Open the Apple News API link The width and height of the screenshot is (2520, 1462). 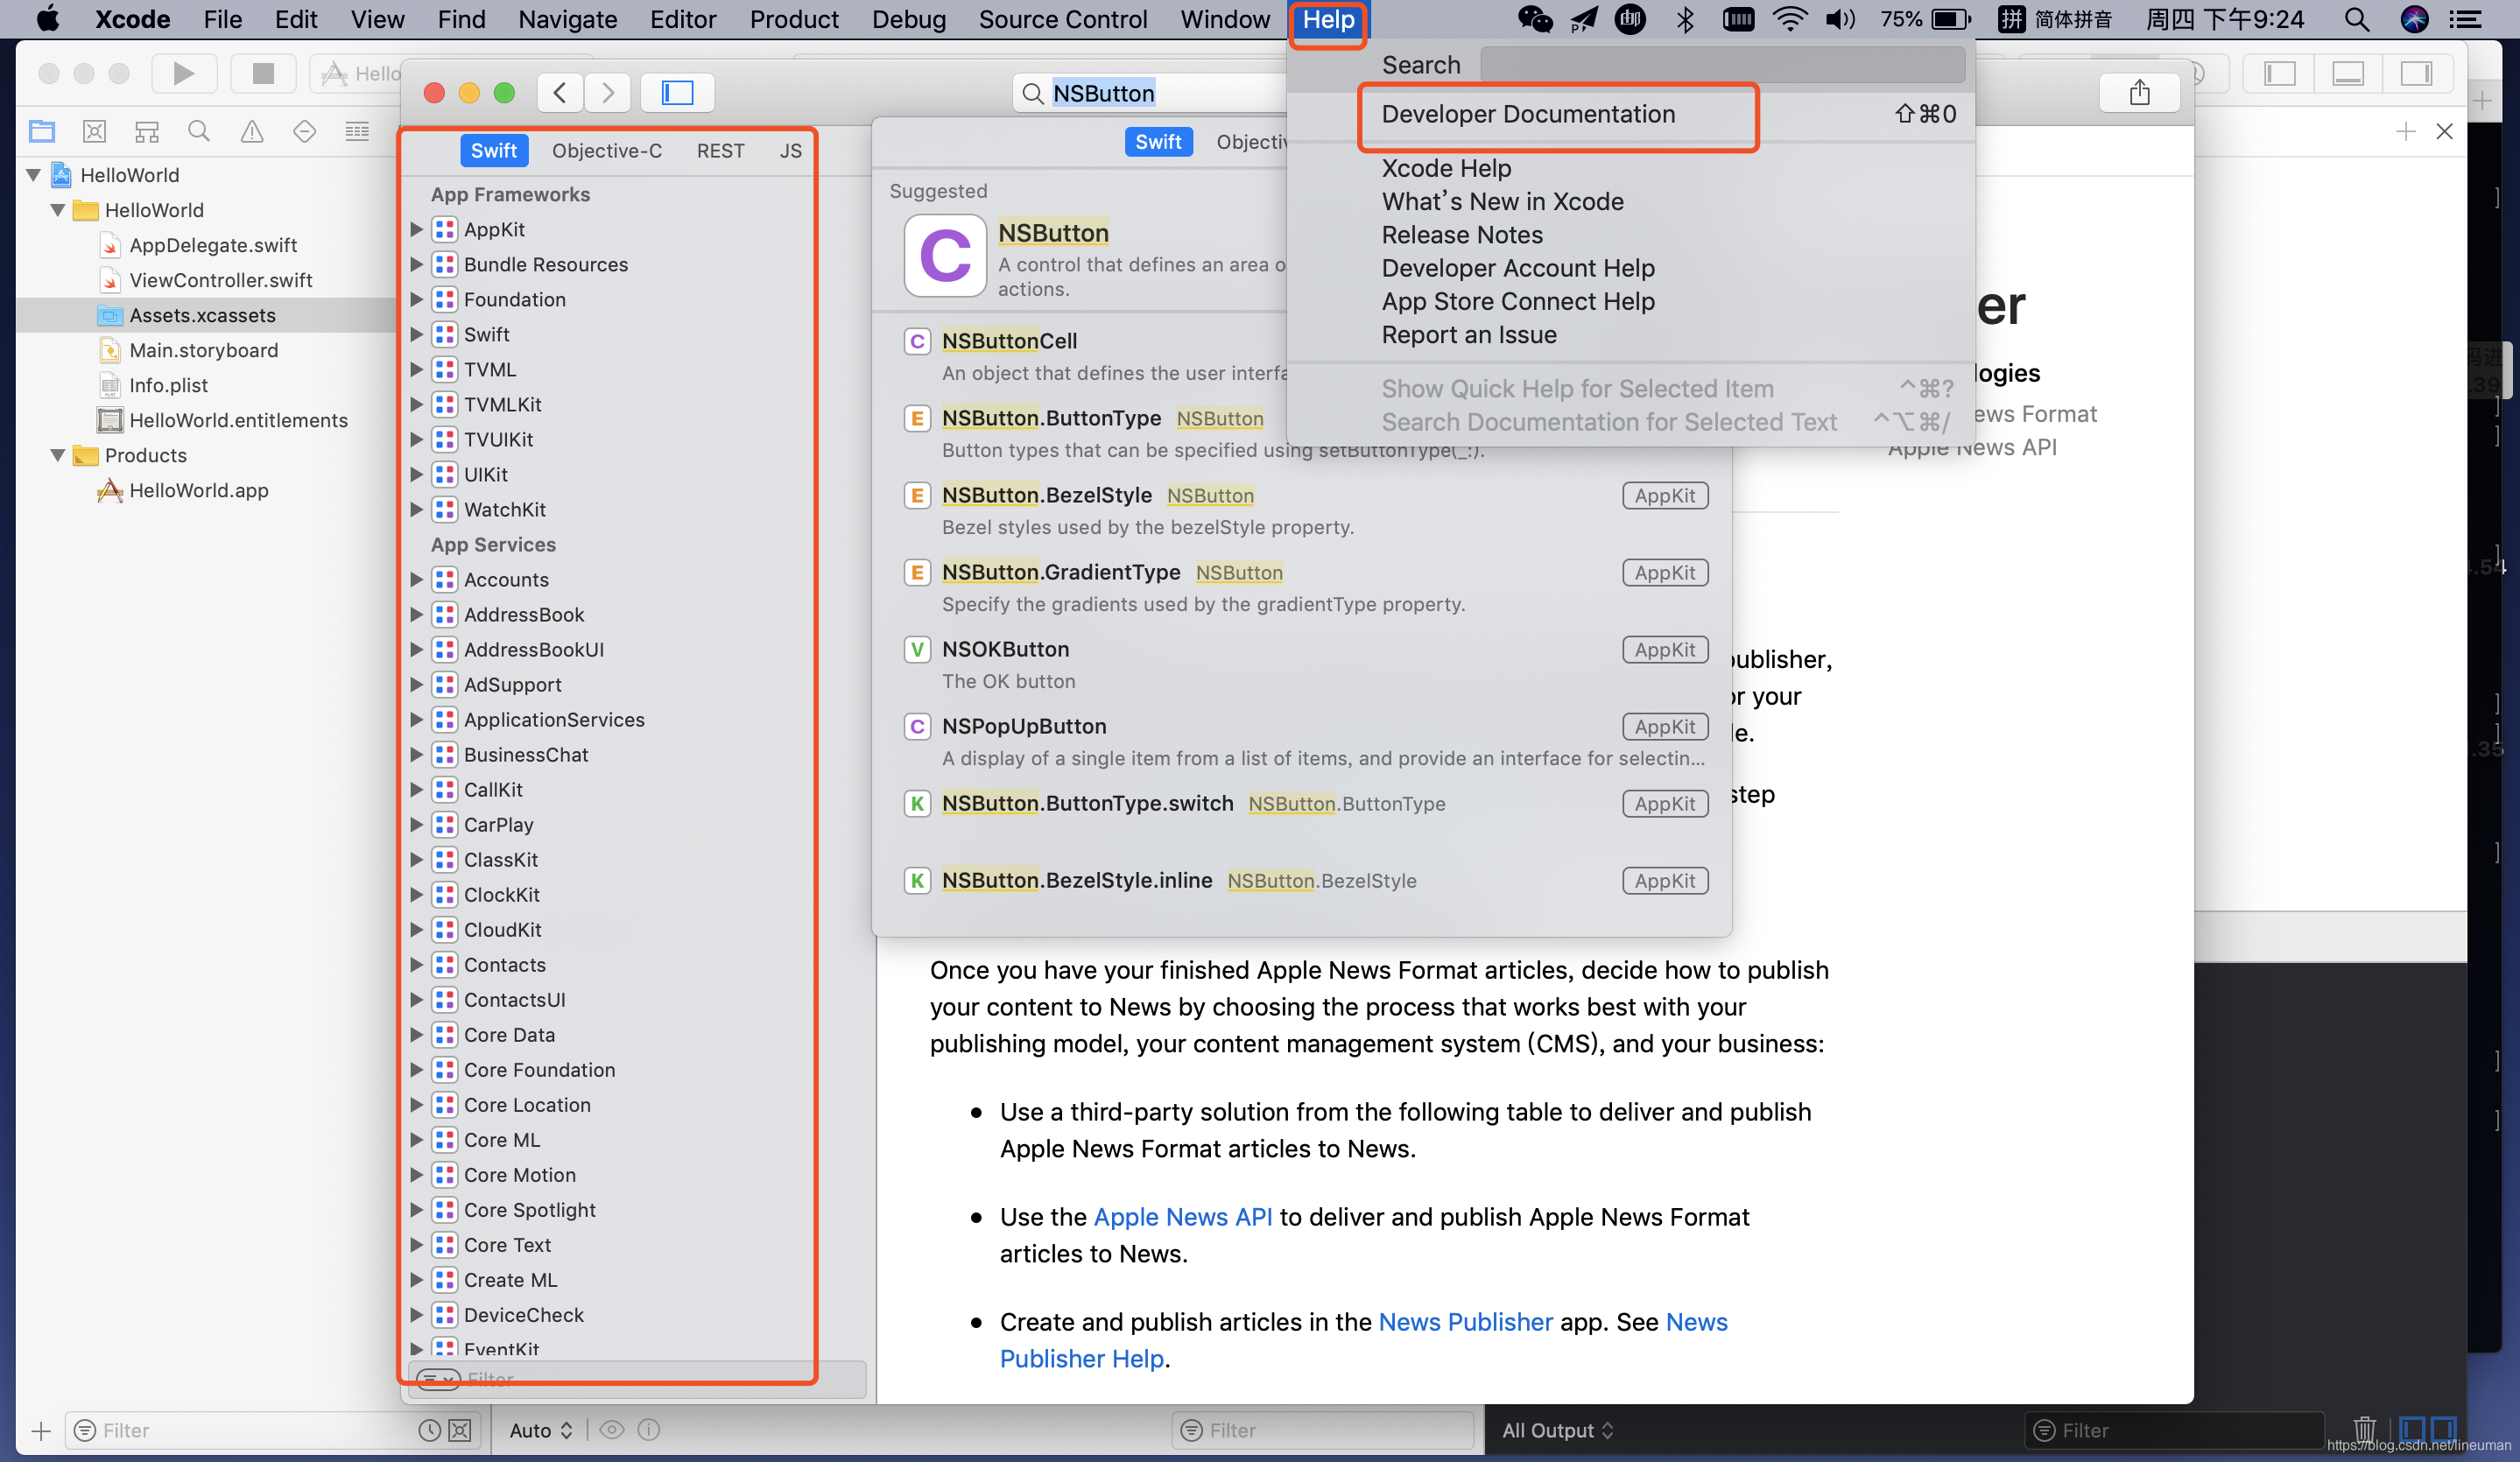1182,1217
